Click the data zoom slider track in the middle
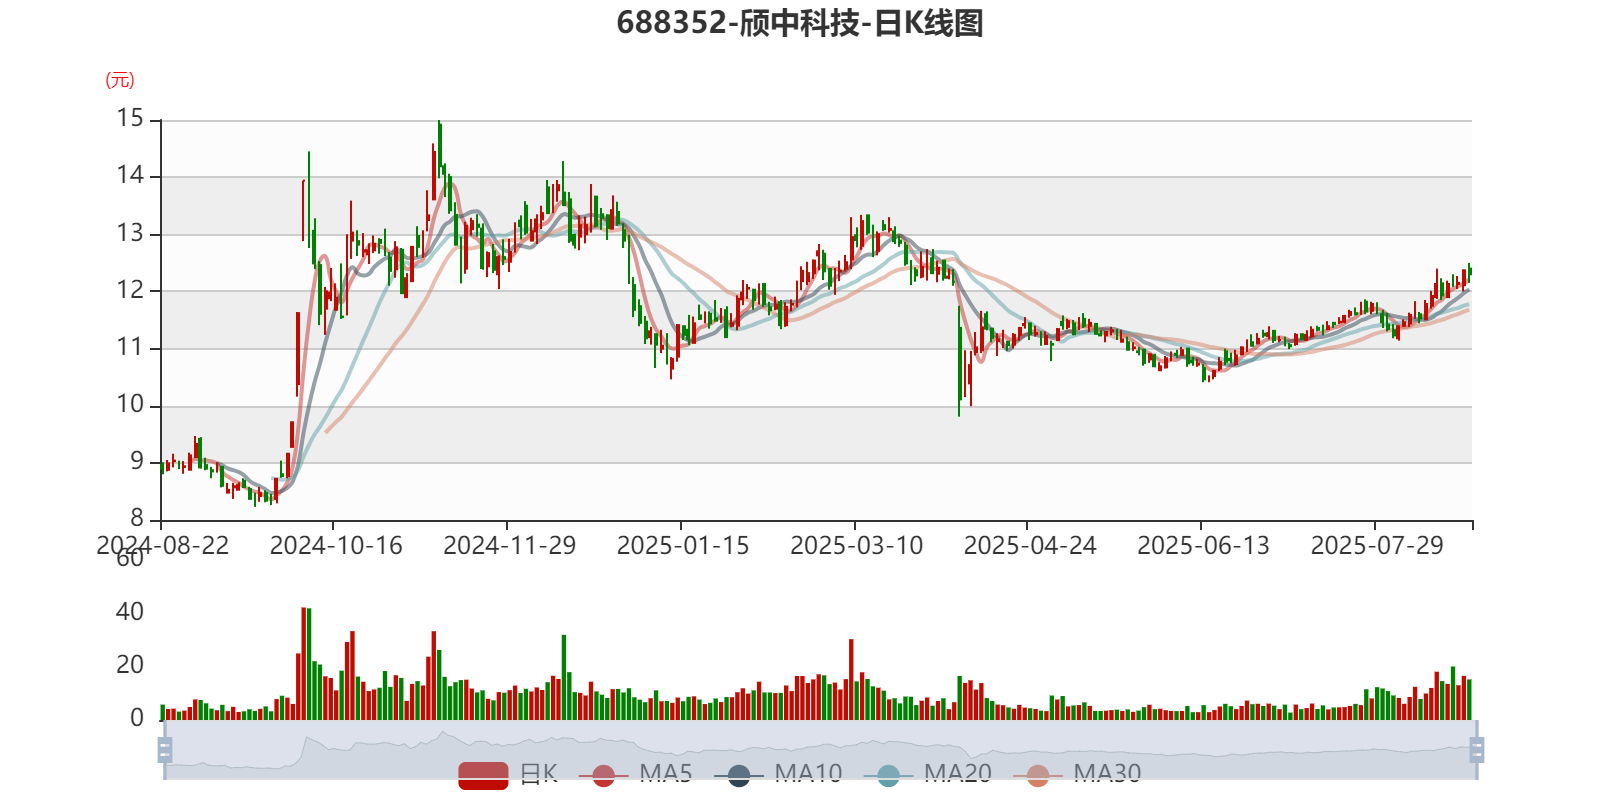 (820, 749)
